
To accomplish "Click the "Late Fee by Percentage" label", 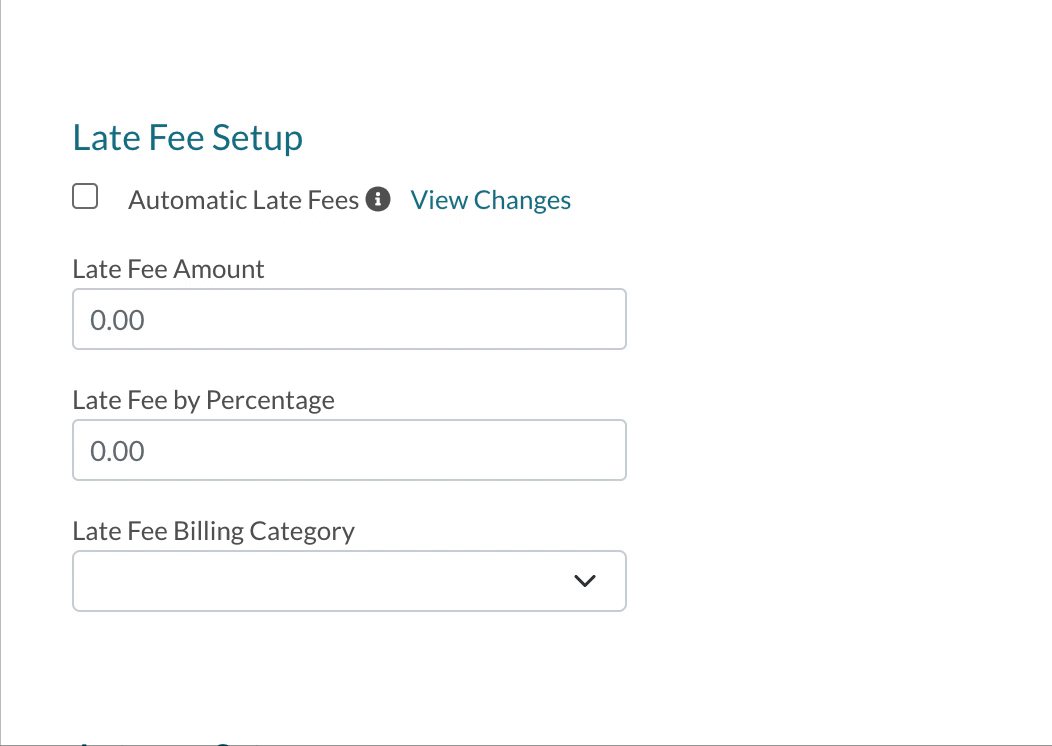I will (x=203, y=400).
